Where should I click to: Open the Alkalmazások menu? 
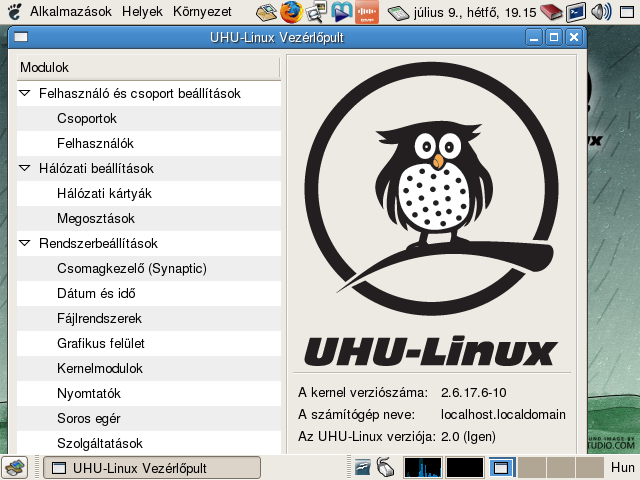(x=71, y=11)
